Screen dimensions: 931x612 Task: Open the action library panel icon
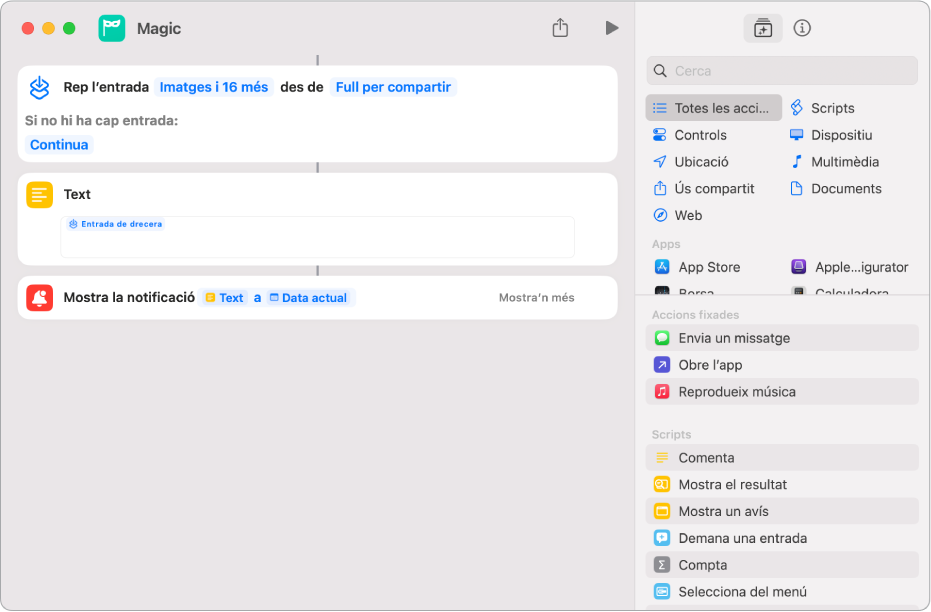(762, 28)
